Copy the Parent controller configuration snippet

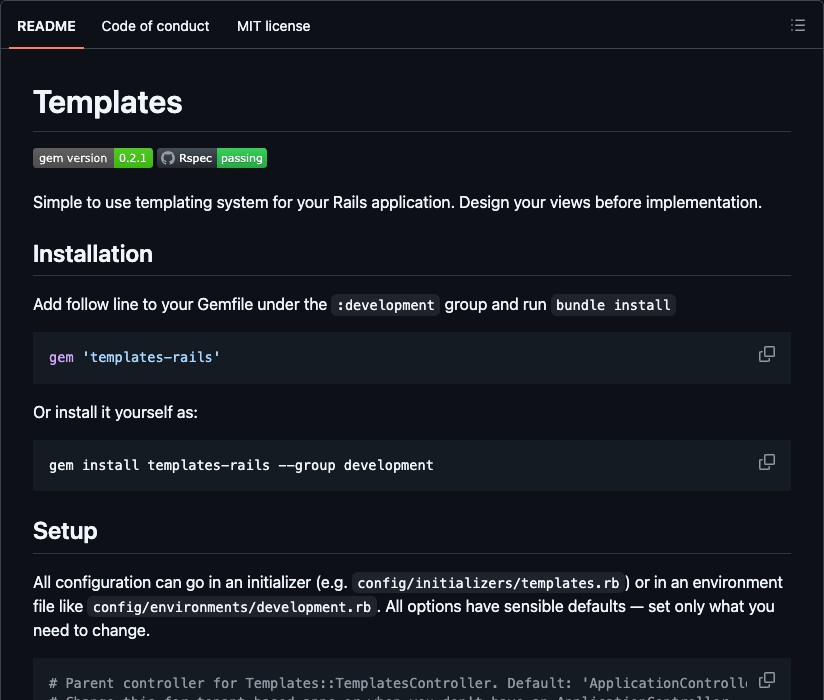pyautogui.click(x=767, y=680)
